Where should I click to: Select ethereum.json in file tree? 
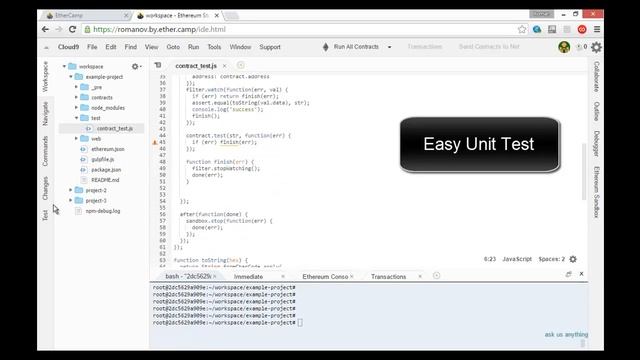(x=108, y=149)
